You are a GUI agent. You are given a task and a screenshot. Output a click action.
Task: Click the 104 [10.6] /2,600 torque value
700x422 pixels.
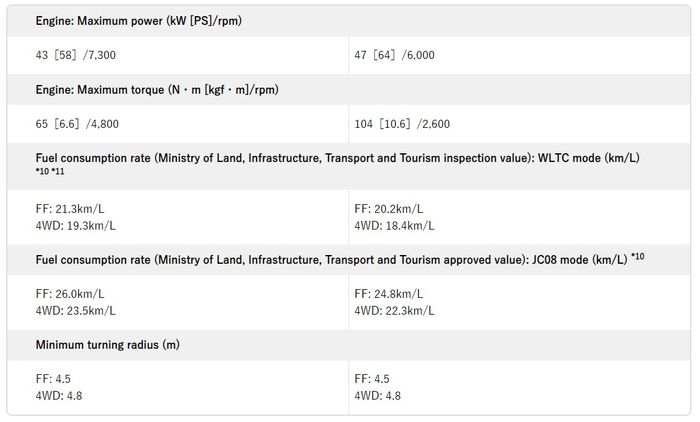[404, 124]
